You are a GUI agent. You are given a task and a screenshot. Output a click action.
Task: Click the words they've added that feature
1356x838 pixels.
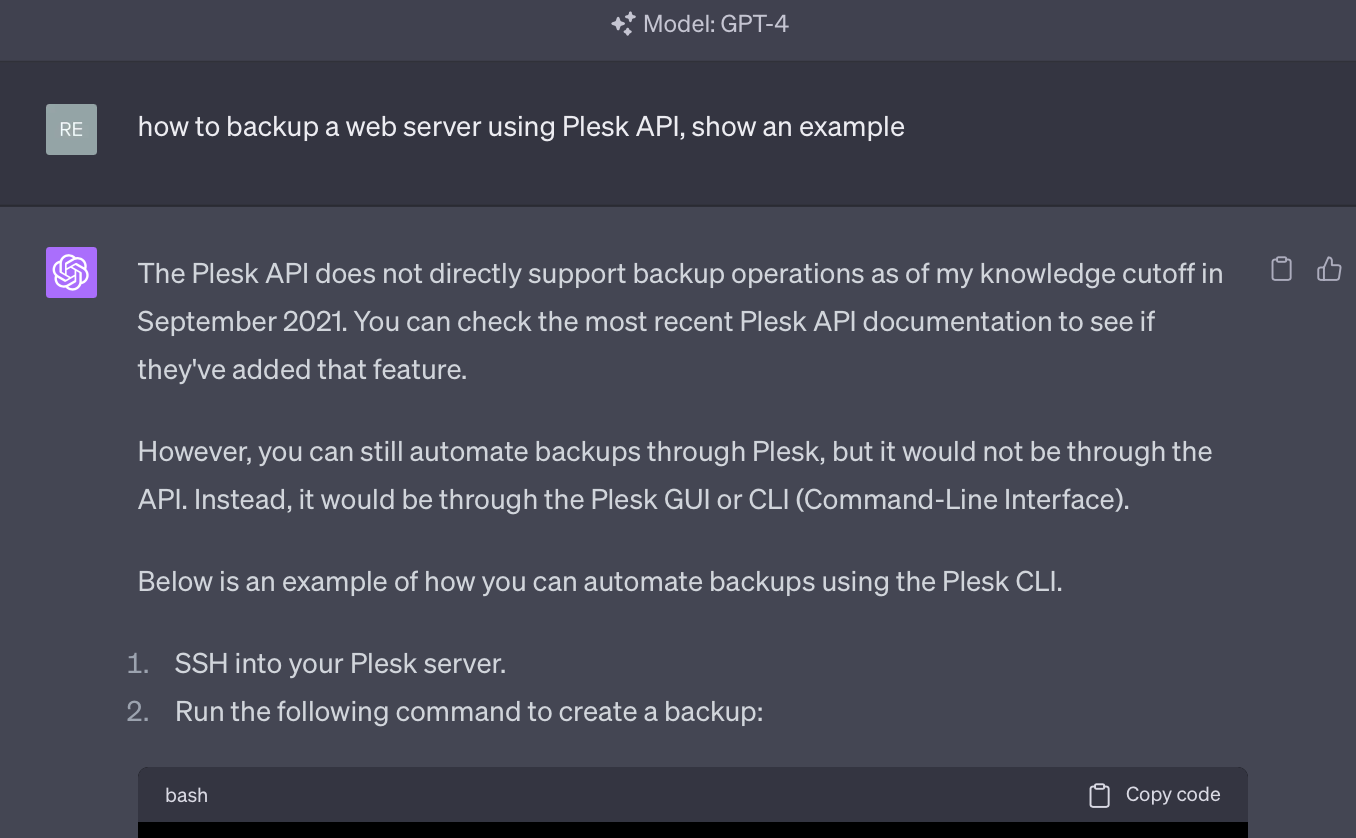coord(302,370)
